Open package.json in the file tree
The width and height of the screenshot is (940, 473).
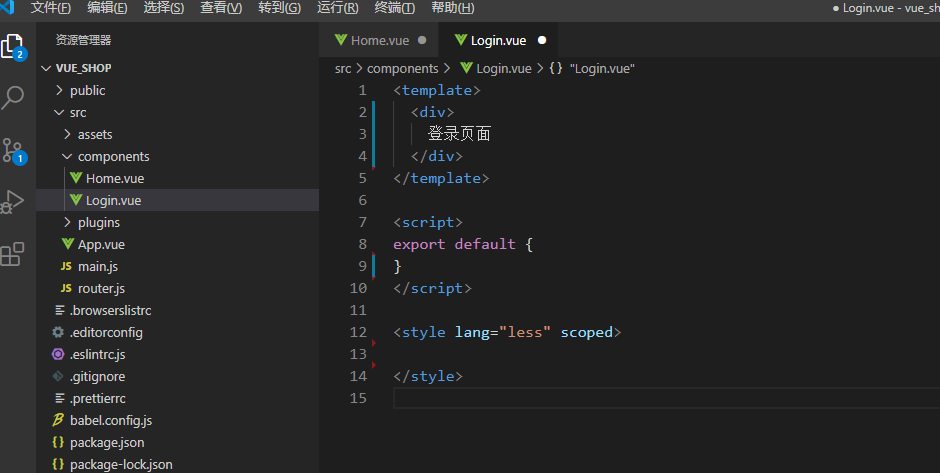(107, 442)
